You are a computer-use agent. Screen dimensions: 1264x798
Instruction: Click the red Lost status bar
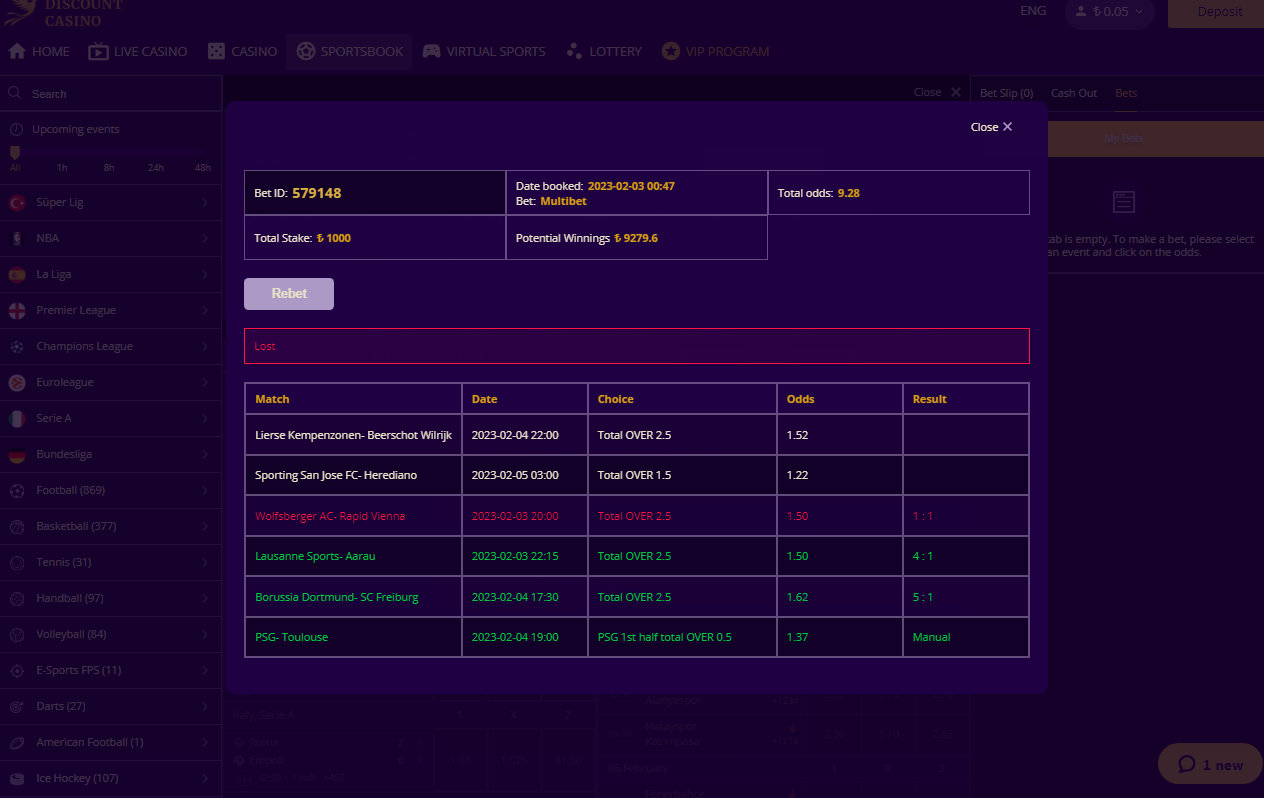point(637,346)
